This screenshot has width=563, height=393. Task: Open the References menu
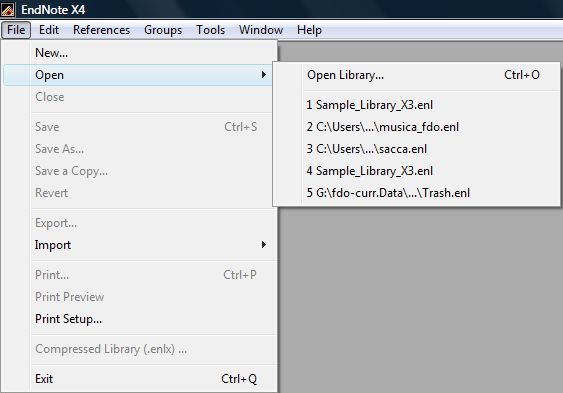101,30
